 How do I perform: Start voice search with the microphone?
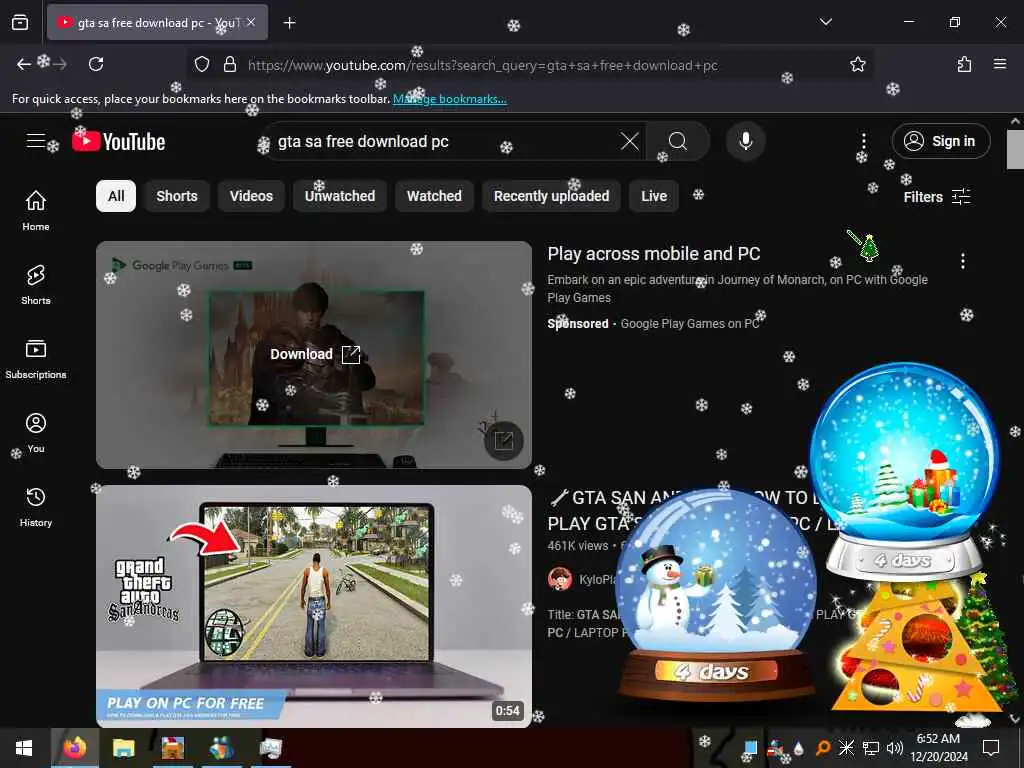745,141
